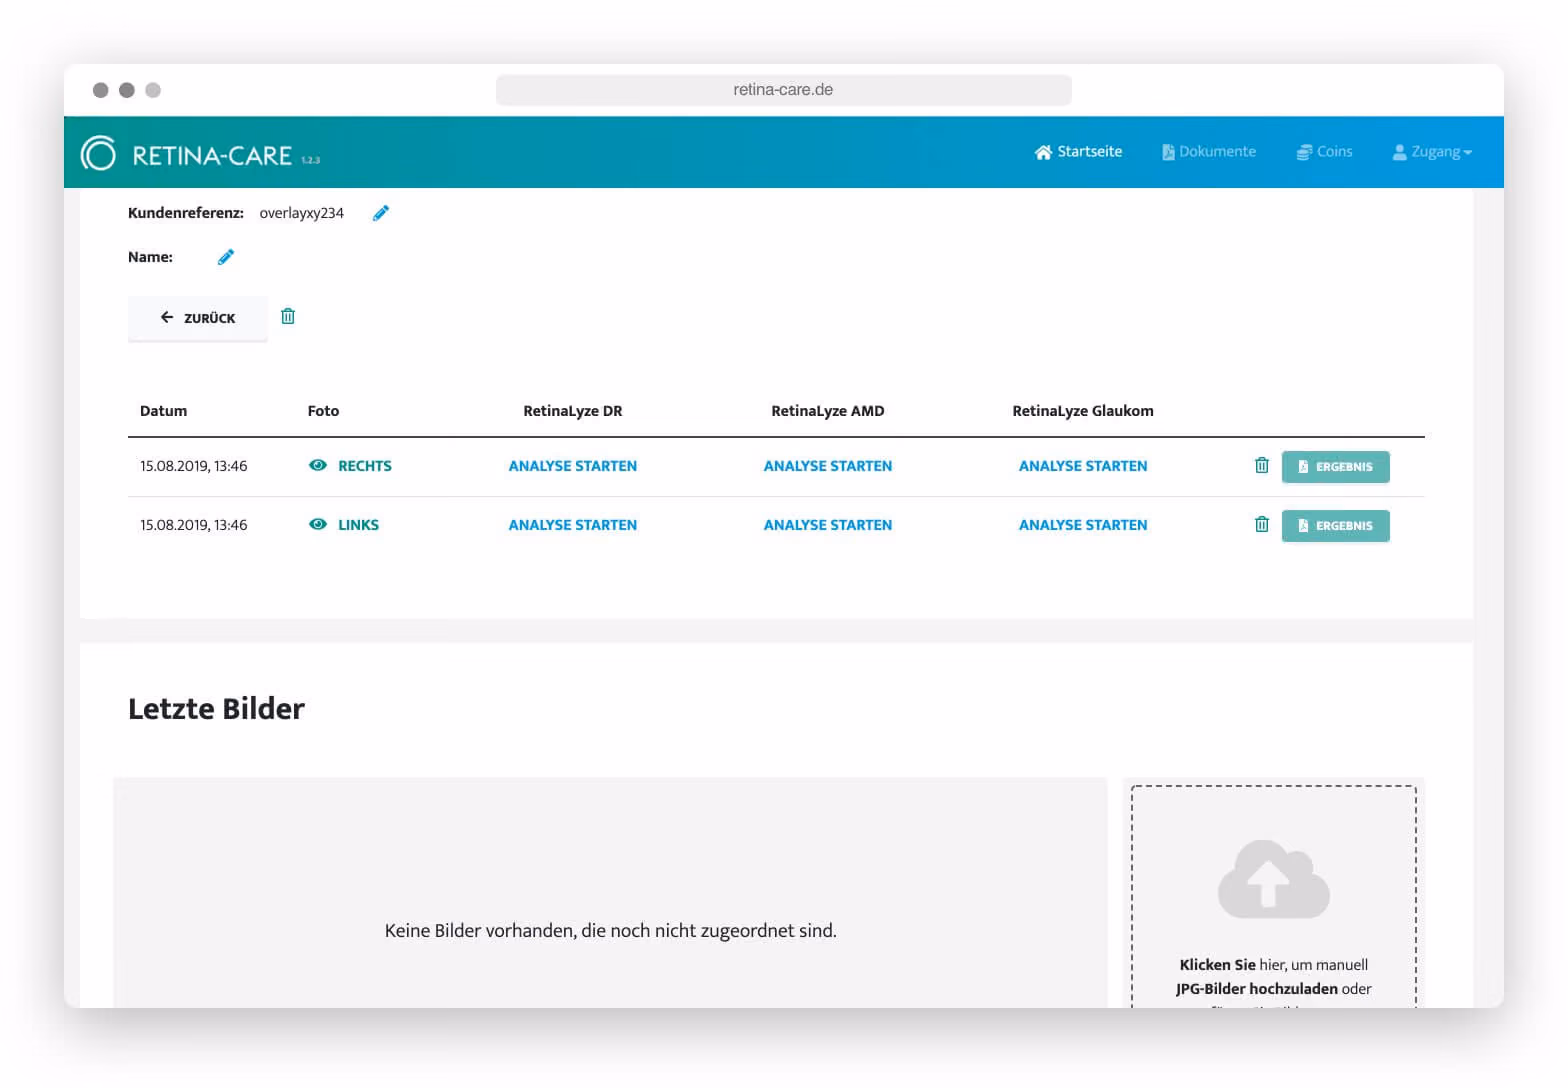Show the RECHTS photo via eye icon
The image size is (1568, 1088).
[x=318, y=465]
